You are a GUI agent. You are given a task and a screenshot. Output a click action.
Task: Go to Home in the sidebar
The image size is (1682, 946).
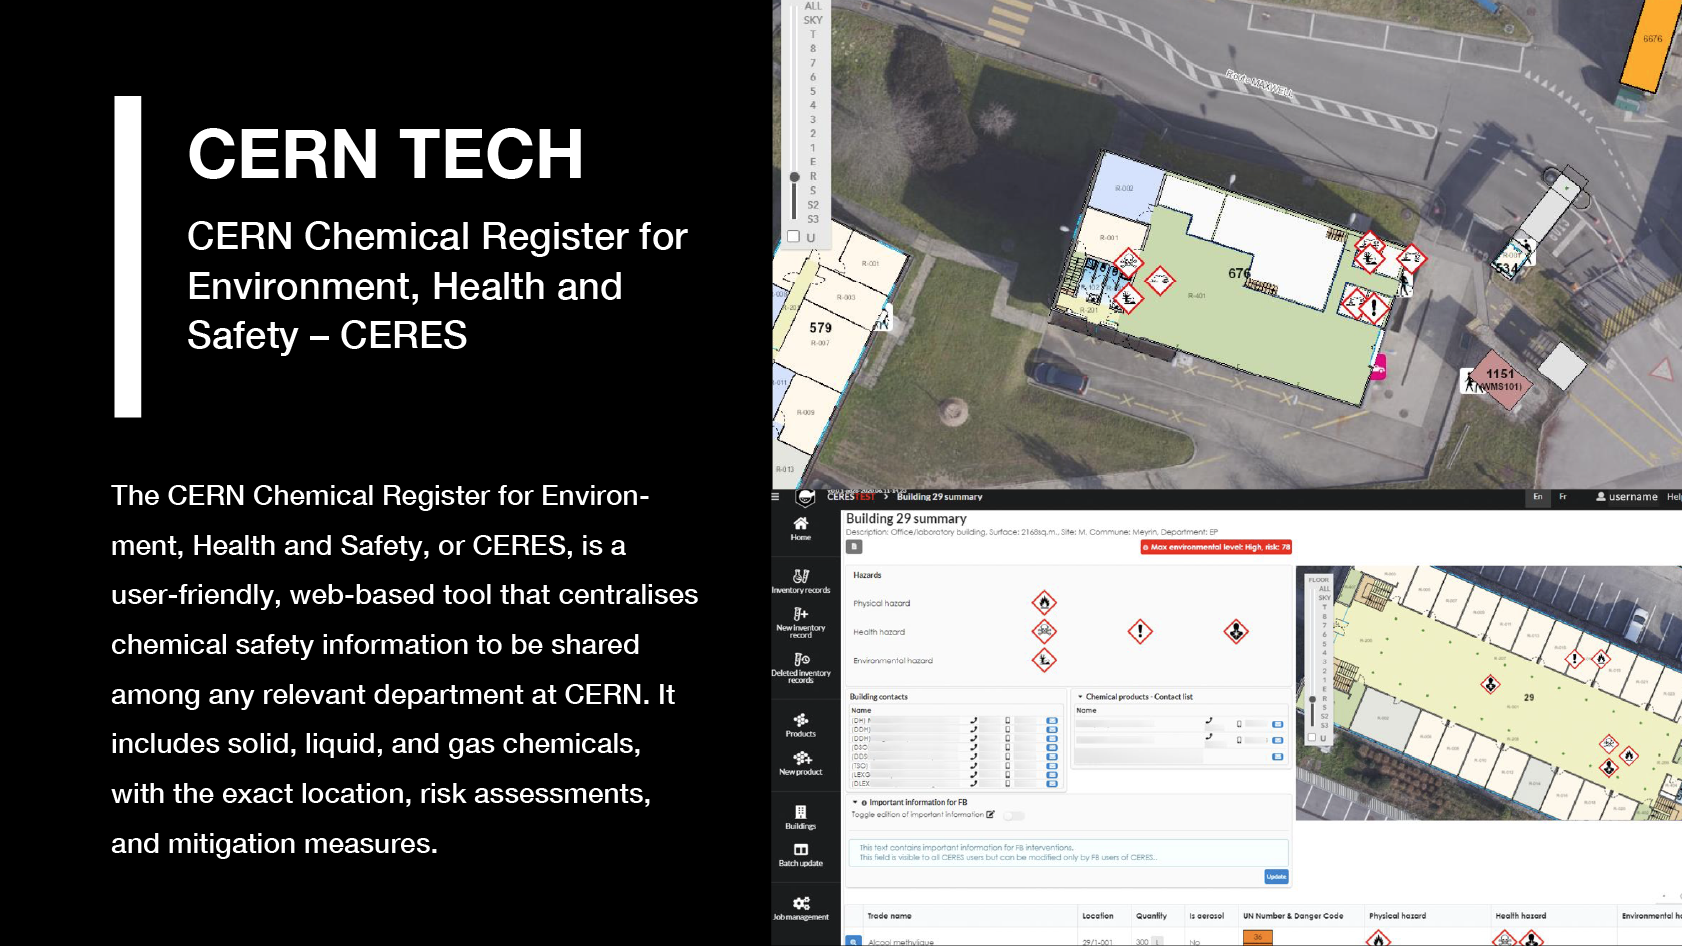[801, 529]
